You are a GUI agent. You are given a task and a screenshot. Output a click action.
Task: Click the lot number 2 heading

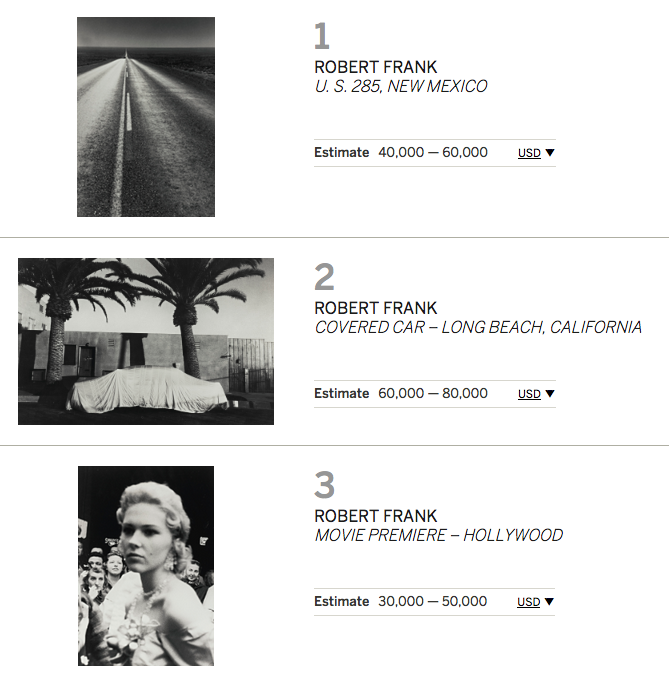coord(324,277)
